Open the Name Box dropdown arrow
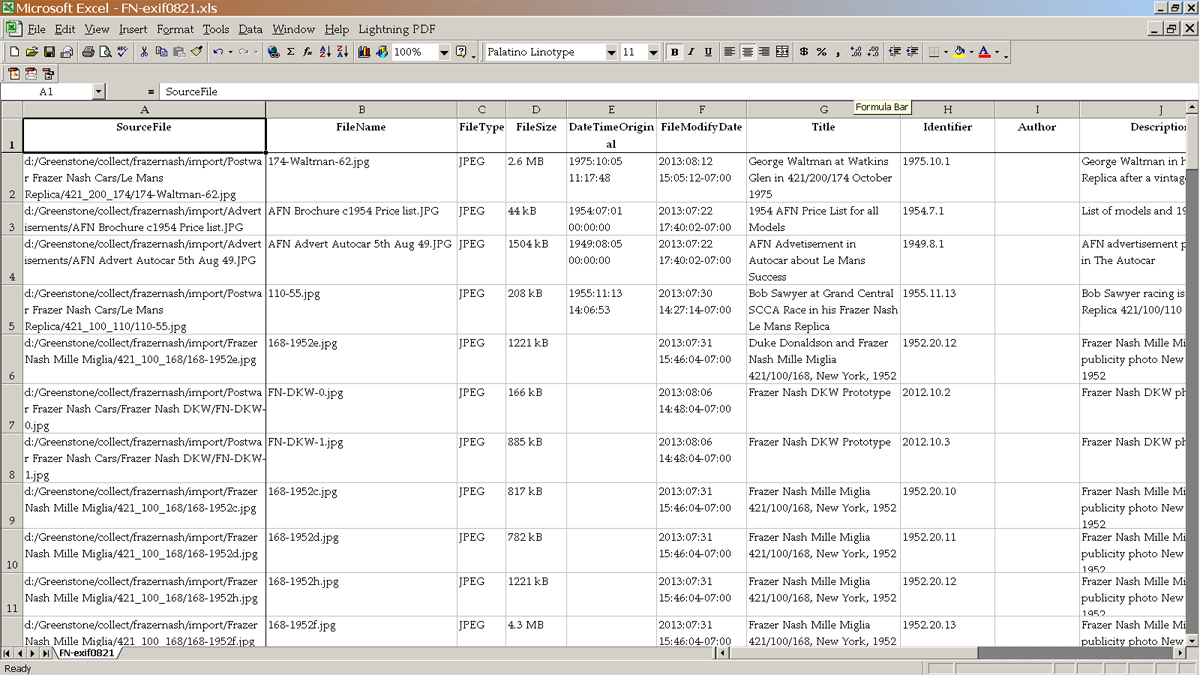Viewport: 1200px width, 675px height. pyautogui.click(x=98, y=91)
